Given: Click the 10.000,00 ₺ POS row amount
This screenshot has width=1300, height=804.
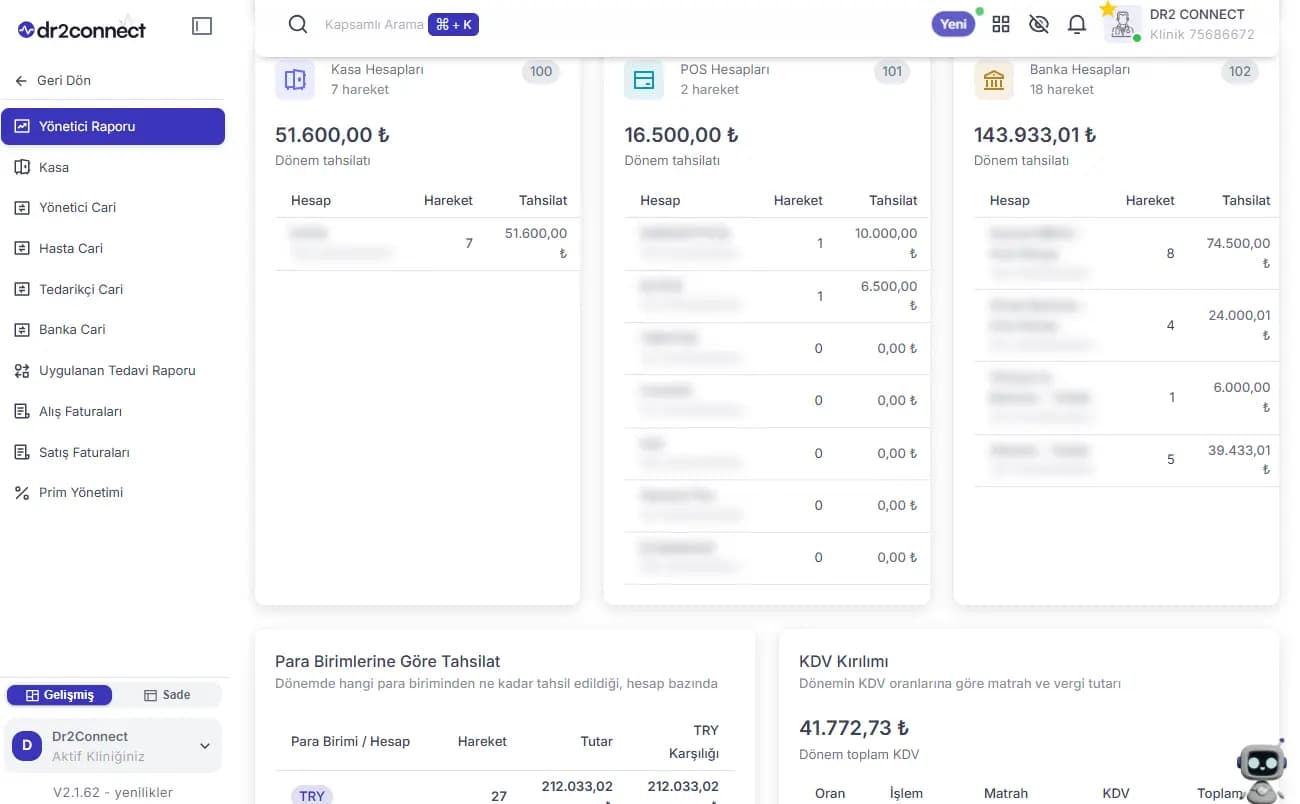Looking at the screenshot, I should click(885, 243).
